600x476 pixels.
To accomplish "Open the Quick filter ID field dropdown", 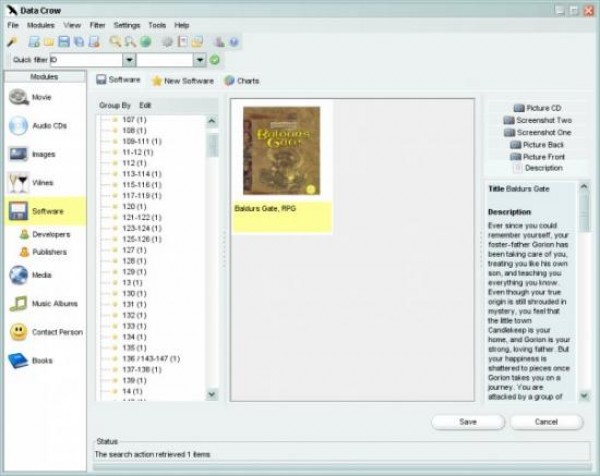I will [128, 60].
